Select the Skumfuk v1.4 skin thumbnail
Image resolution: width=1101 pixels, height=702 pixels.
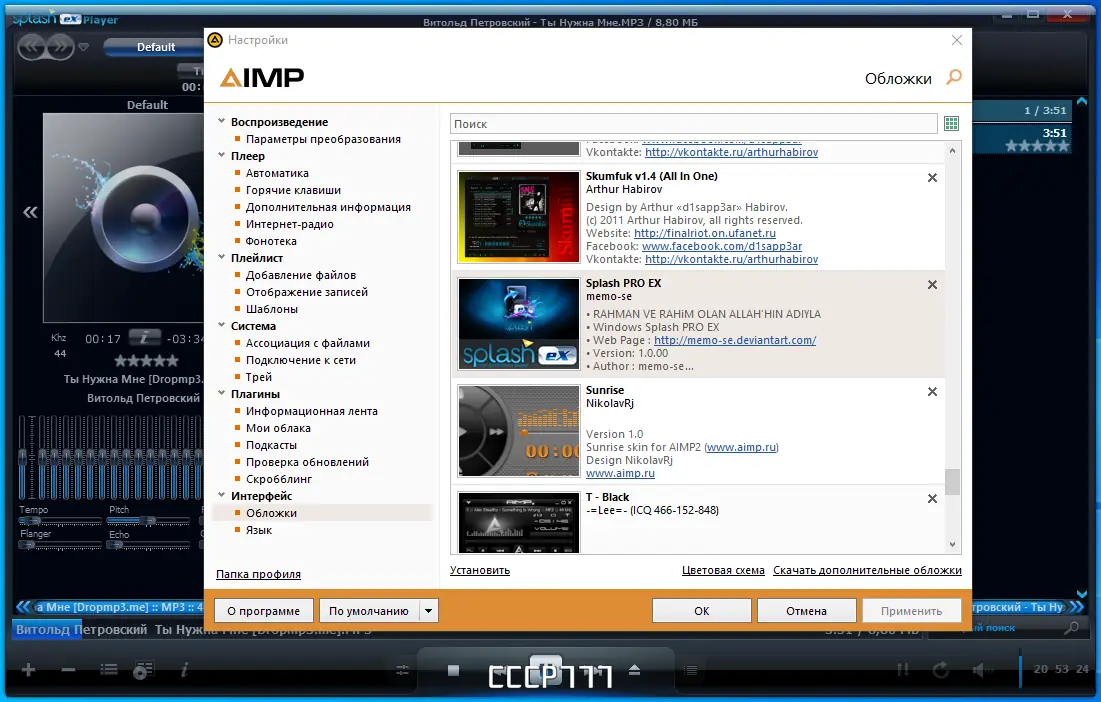[519, 217]
